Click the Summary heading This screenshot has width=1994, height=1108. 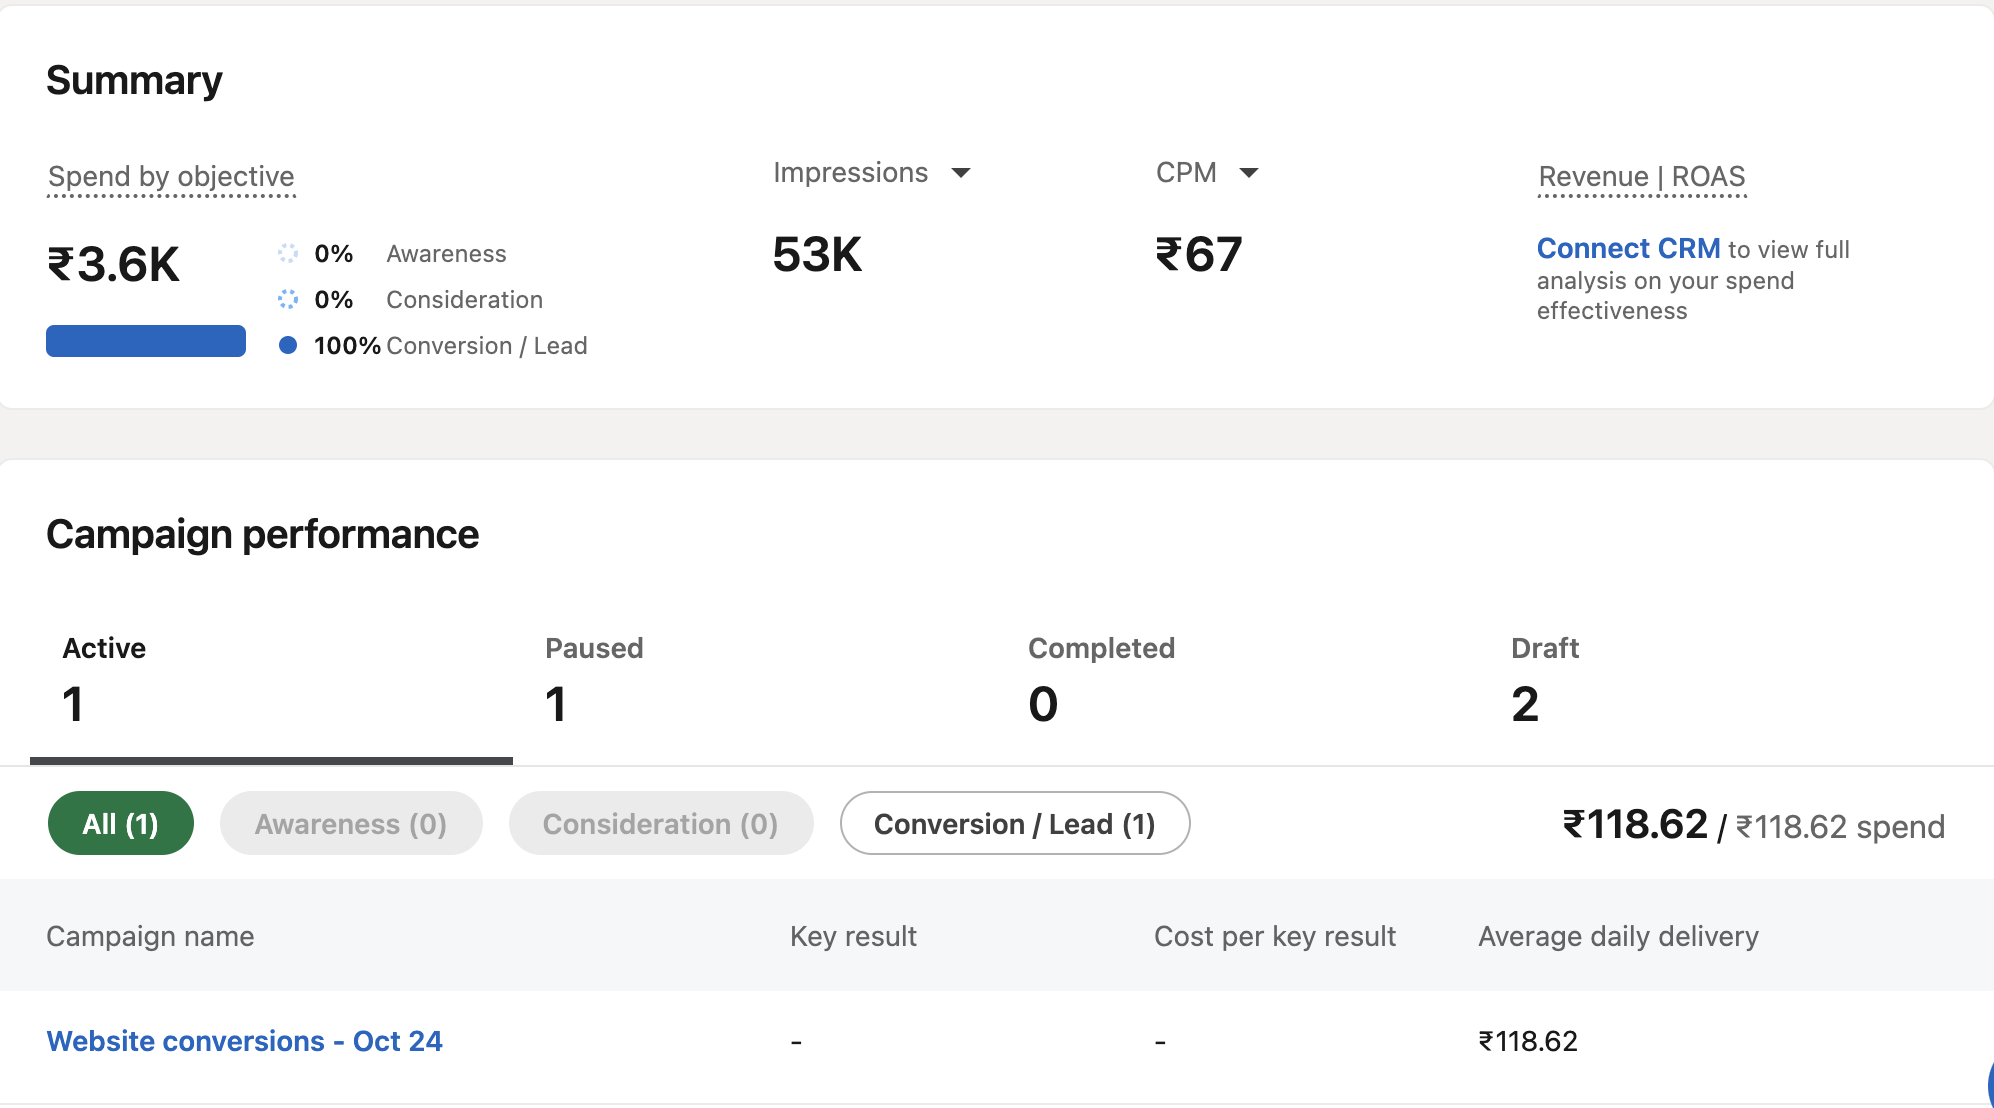[x=134, y=81]
